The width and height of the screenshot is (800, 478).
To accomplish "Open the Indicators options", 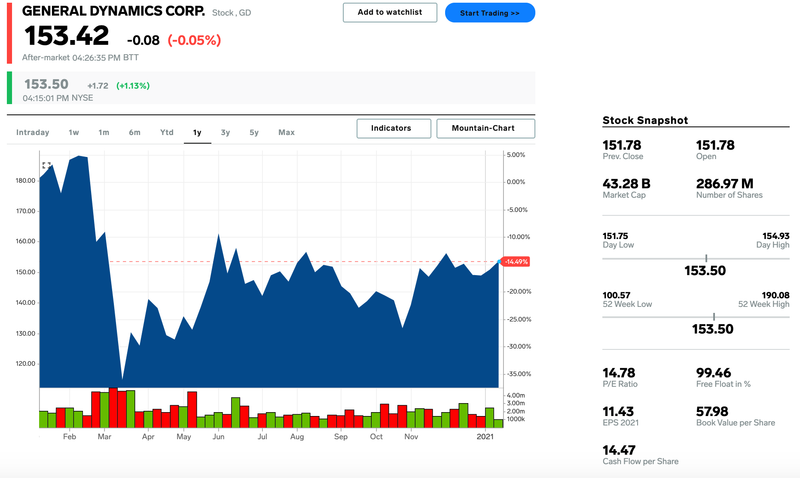I will [x=393, y=128].
